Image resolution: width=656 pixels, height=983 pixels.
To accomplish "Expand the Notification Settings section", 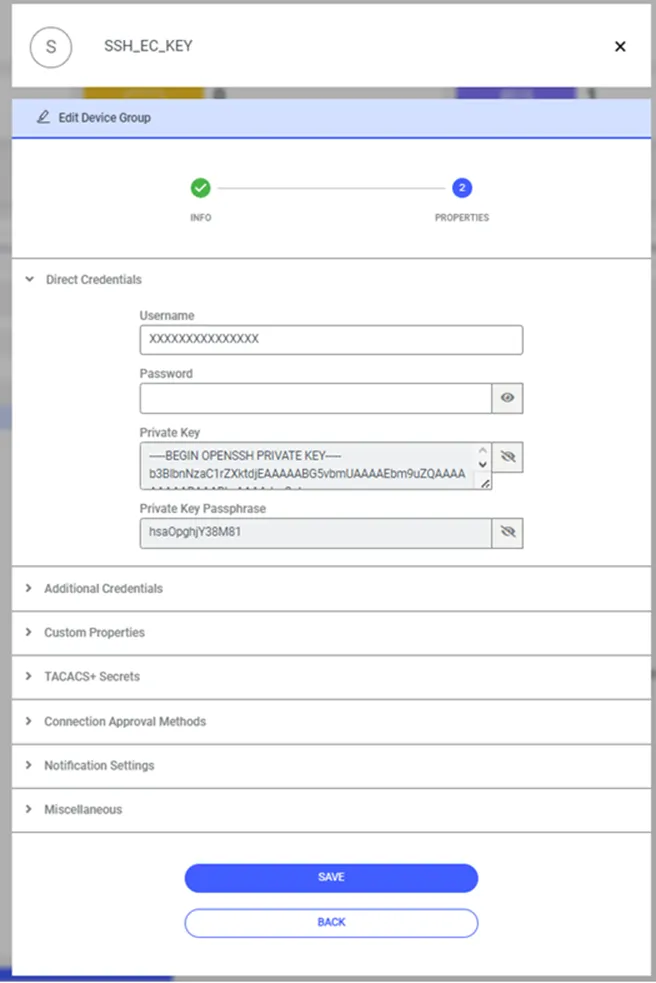I will [x=331, y=765].
